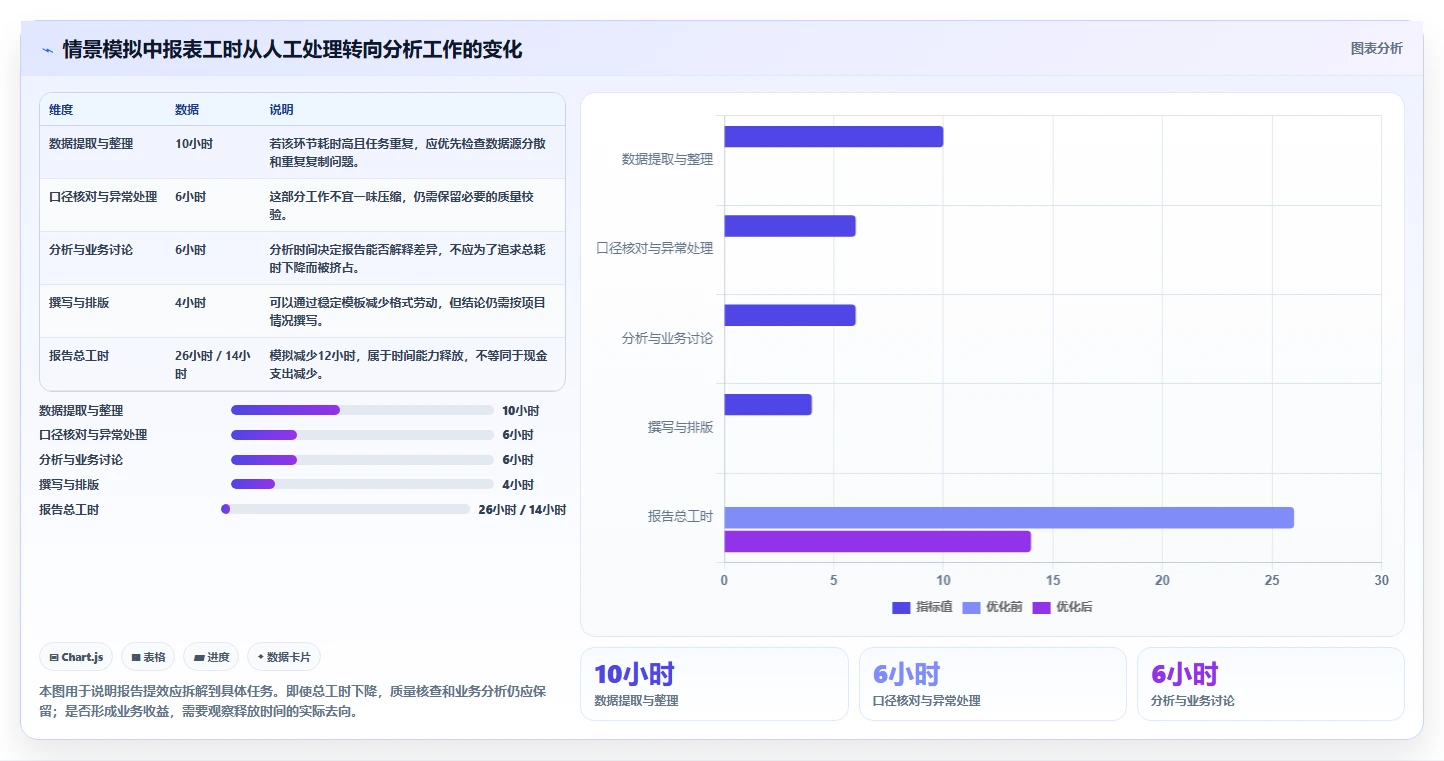The image size is (1444, 761).
Task: Toggle the 优化前 legend entry
Action: (x=992, y=607)
